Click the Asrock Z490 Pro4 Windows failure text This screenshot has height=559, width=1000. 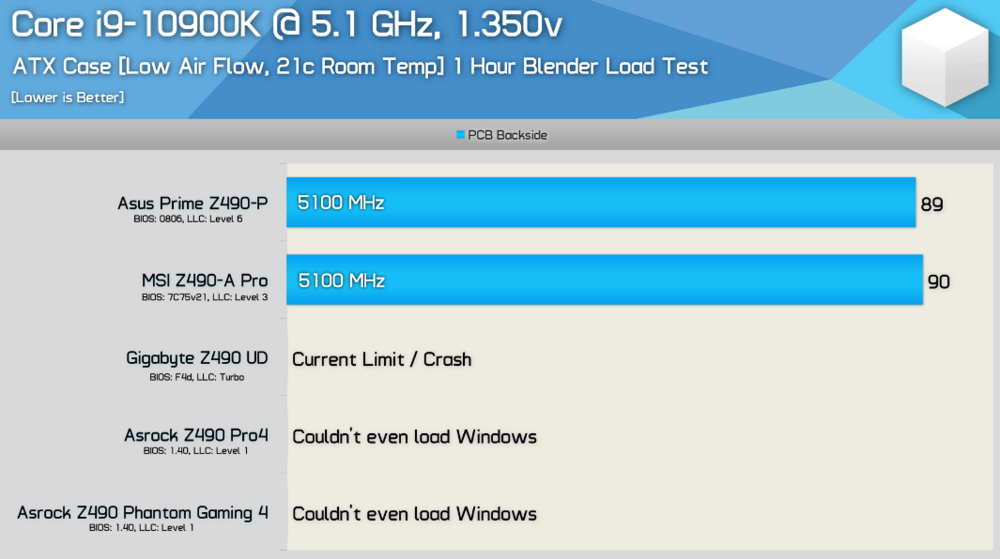[x=414, y=436]
